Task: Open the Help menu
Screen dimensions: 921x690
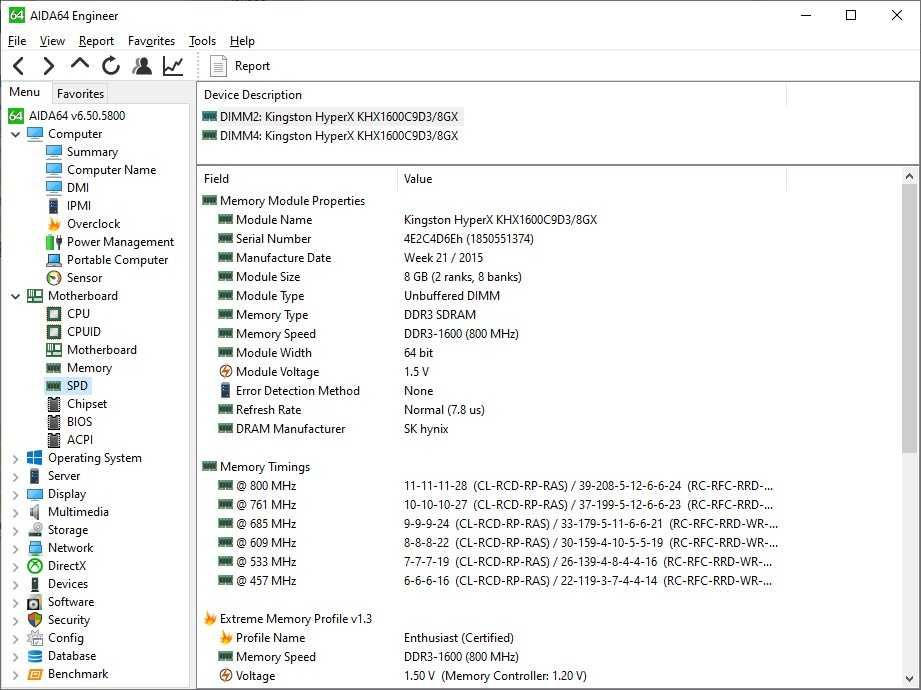Action: (242, 41)
